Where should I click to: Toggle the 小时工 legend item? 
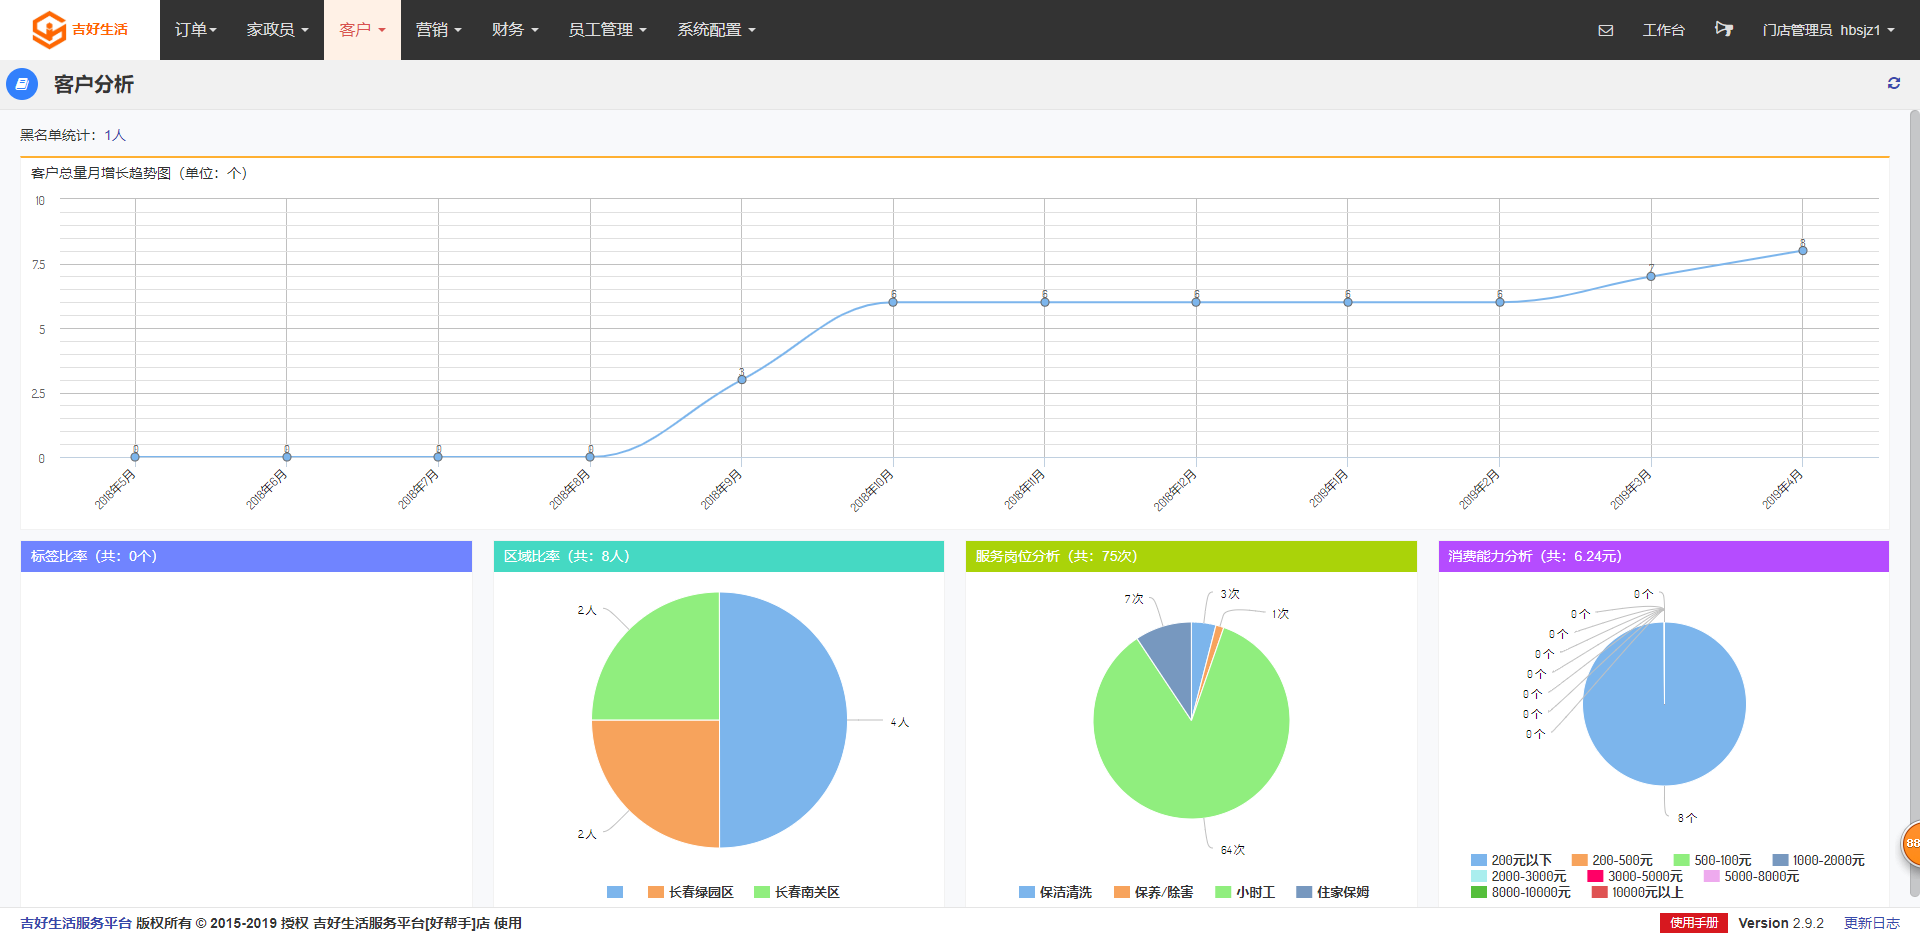(1245, 892)
